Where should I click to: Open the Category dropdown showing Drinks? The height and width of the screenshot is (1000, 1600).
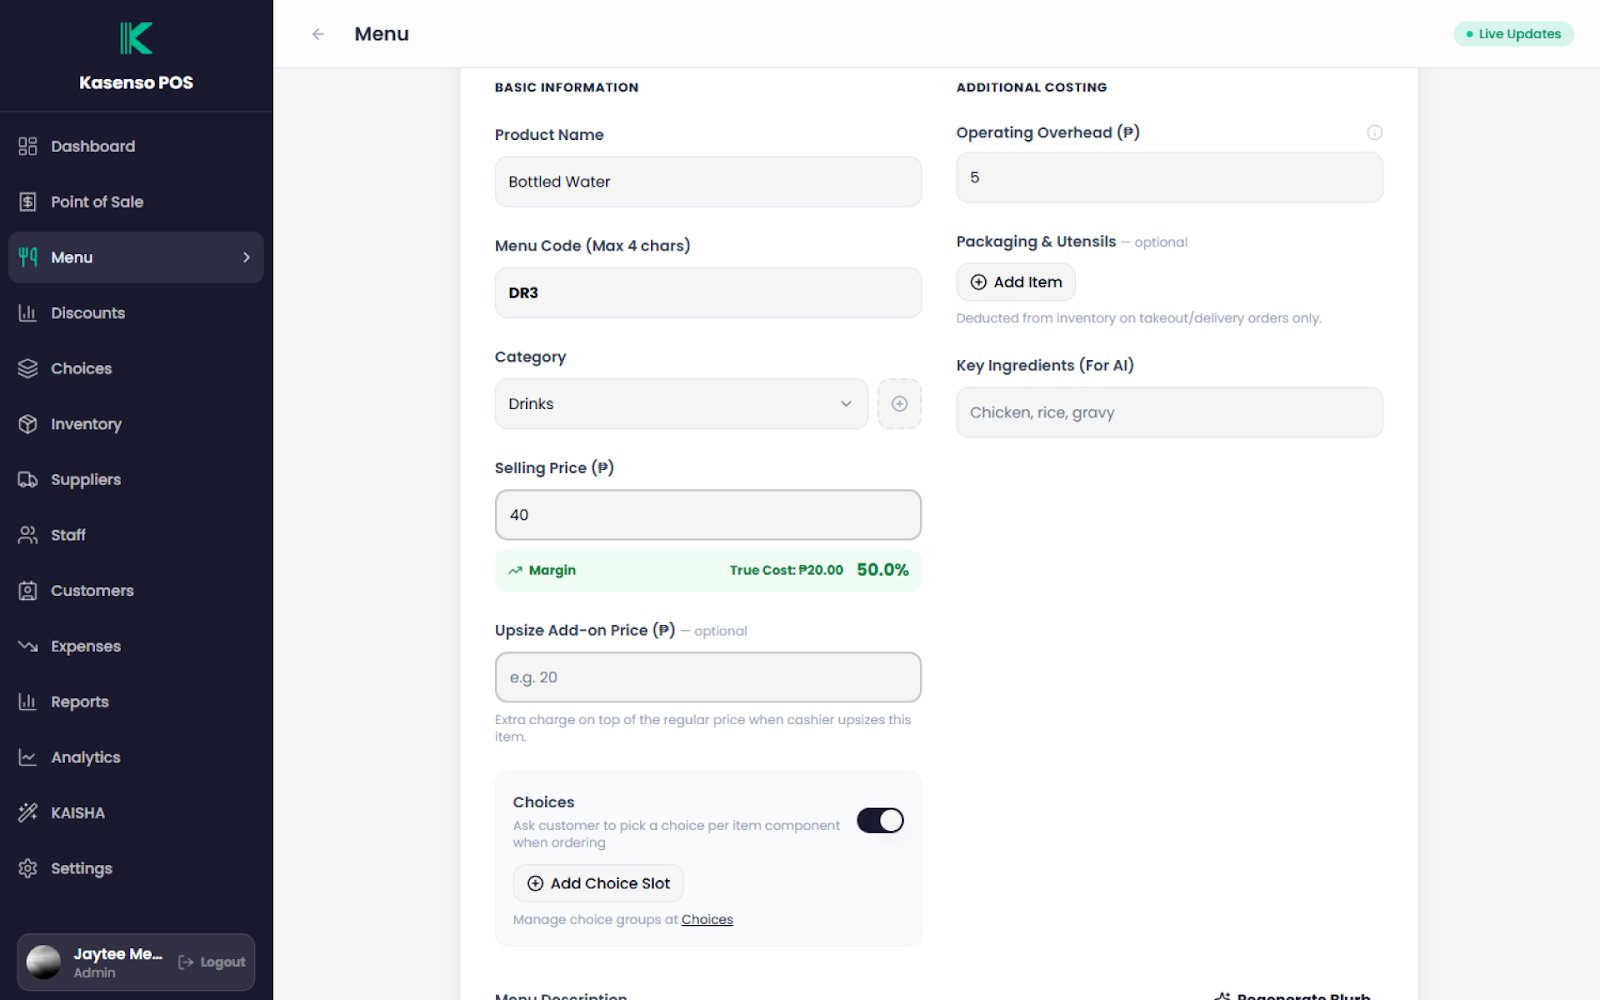[x=681, y=404]
